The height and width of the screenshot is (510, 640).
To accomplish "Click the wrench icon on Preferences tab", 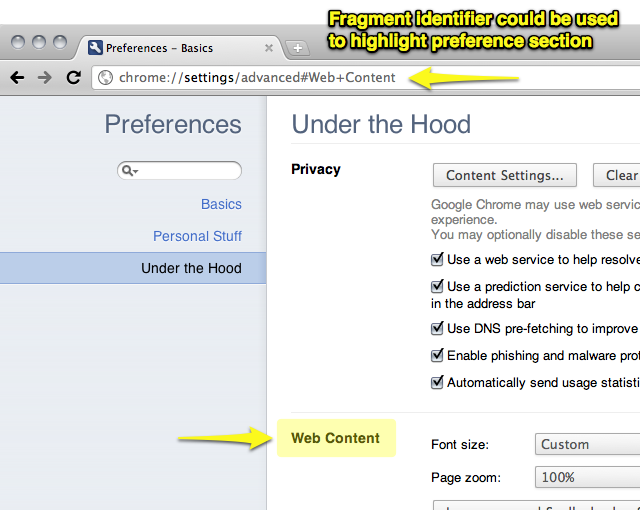I will pyautogui.click(x=95, y=47).
